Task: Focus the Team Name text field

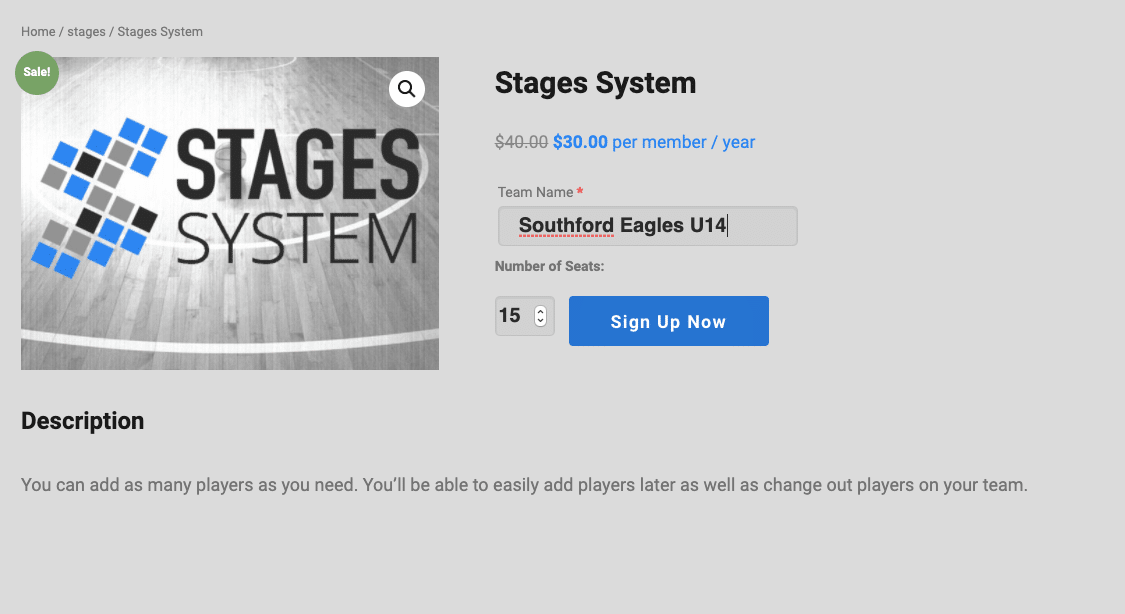Action: pyautogui.click(x=648, y=226)
